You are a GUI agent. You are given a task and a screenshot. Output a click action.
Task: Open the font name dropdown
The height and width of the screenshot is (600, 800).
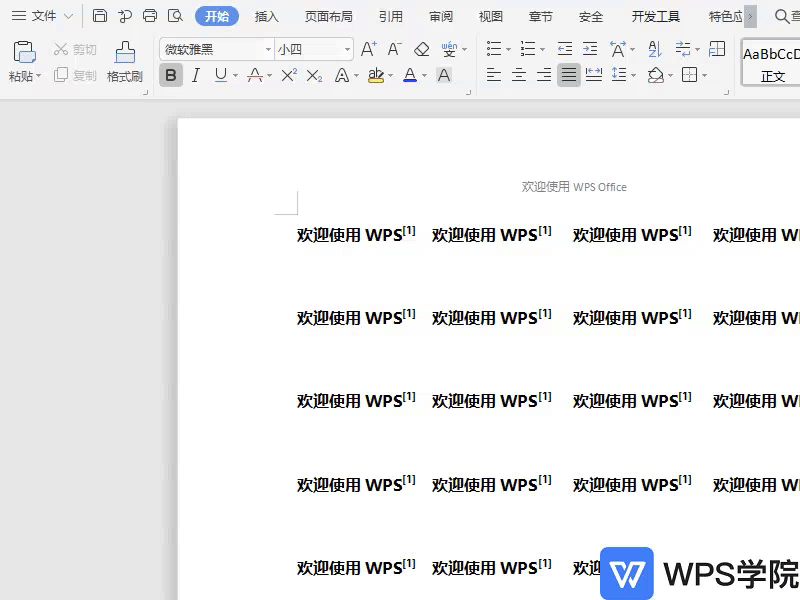click(268, 48)
